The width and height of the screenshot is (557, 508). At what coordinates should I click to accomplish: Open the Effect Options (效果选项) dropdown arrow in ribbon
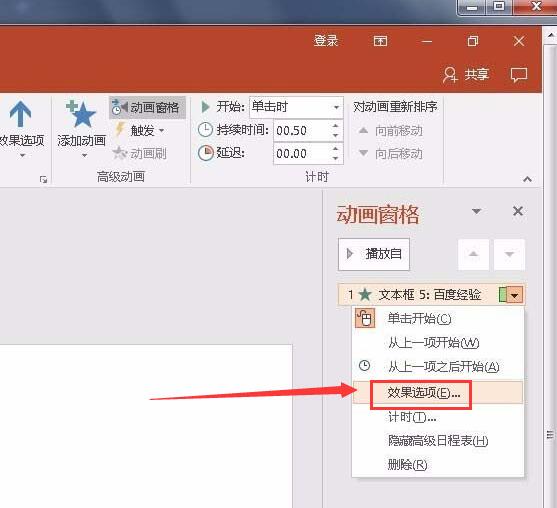point(22,155)
